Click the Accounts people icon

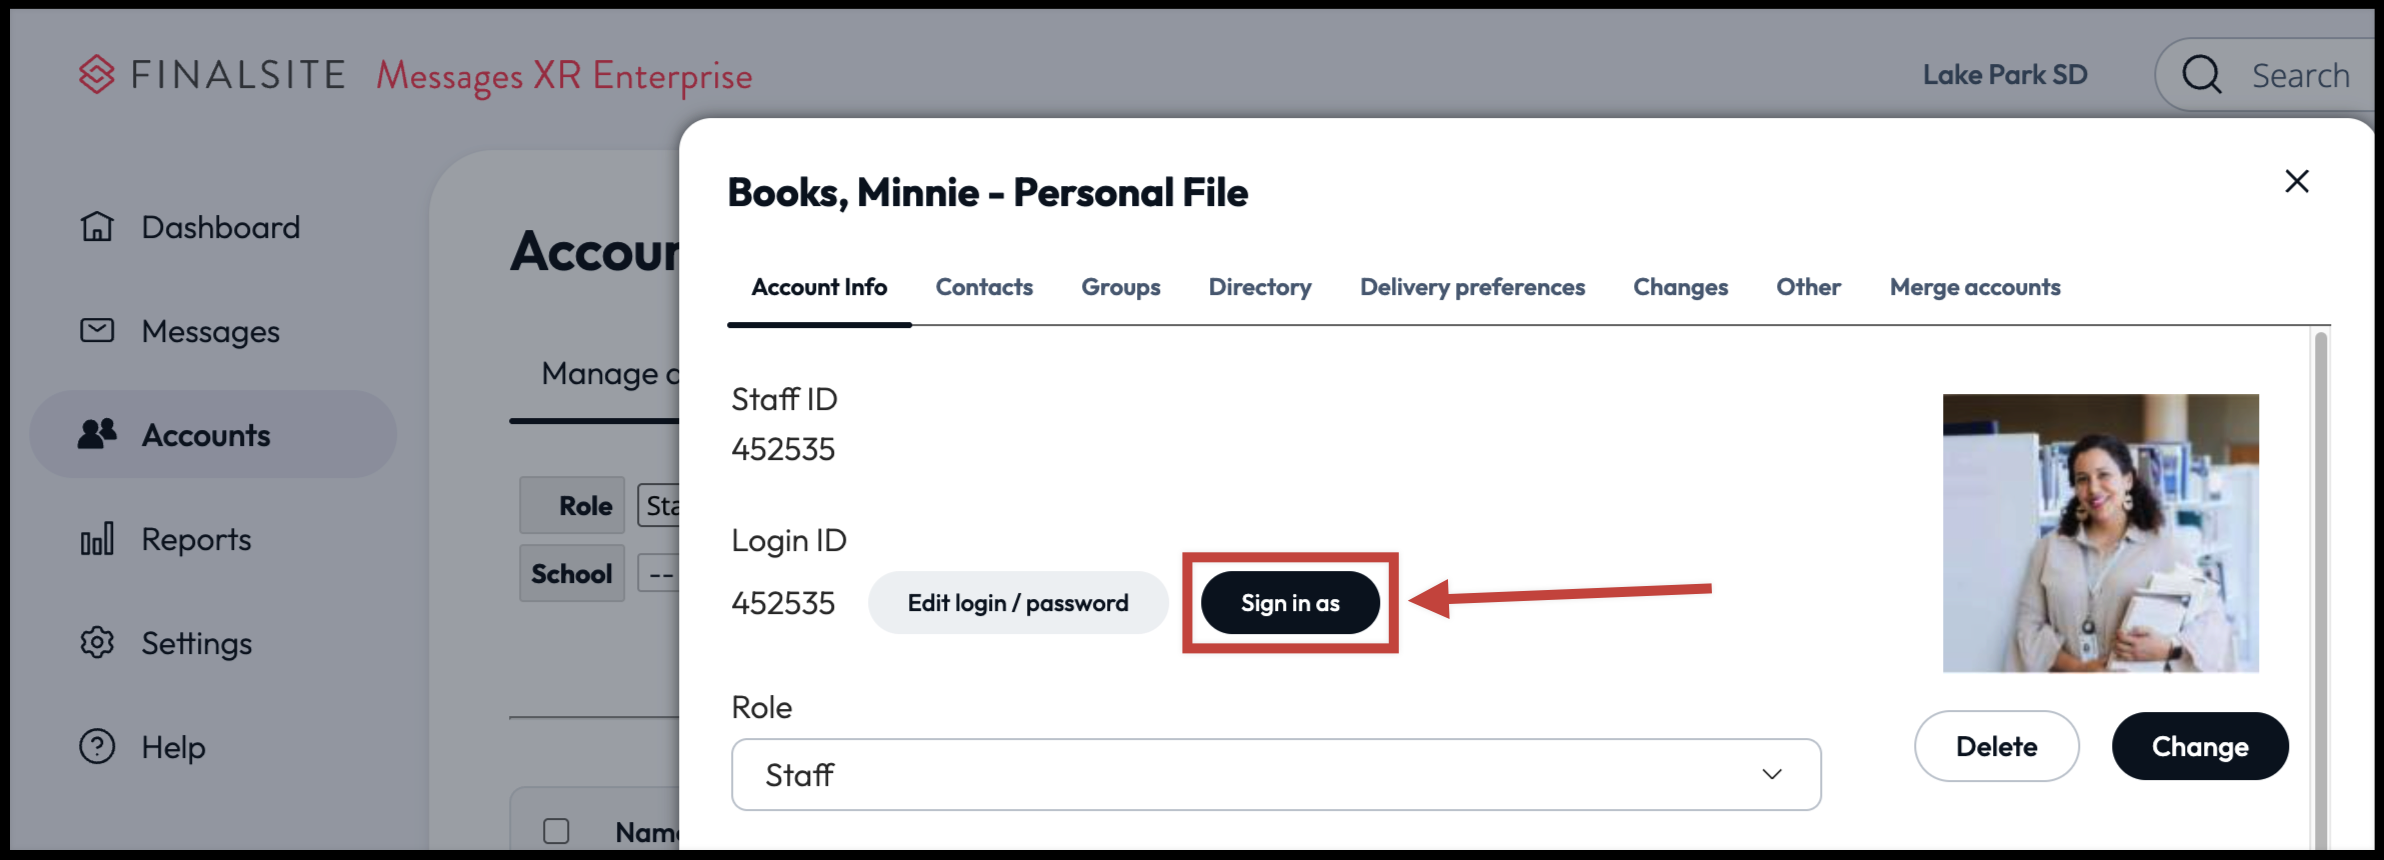(97, 434)
